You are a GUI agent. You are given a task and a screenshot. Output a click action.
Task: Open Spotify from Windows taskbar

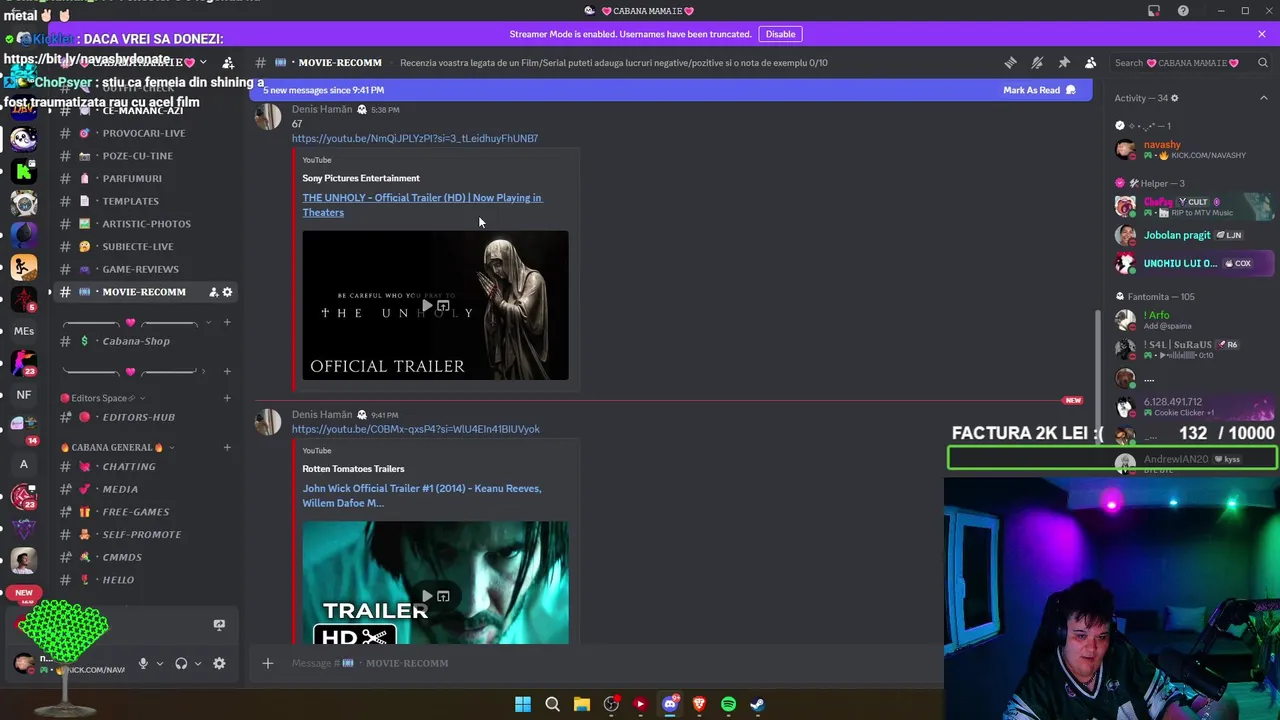pos(728,704)
